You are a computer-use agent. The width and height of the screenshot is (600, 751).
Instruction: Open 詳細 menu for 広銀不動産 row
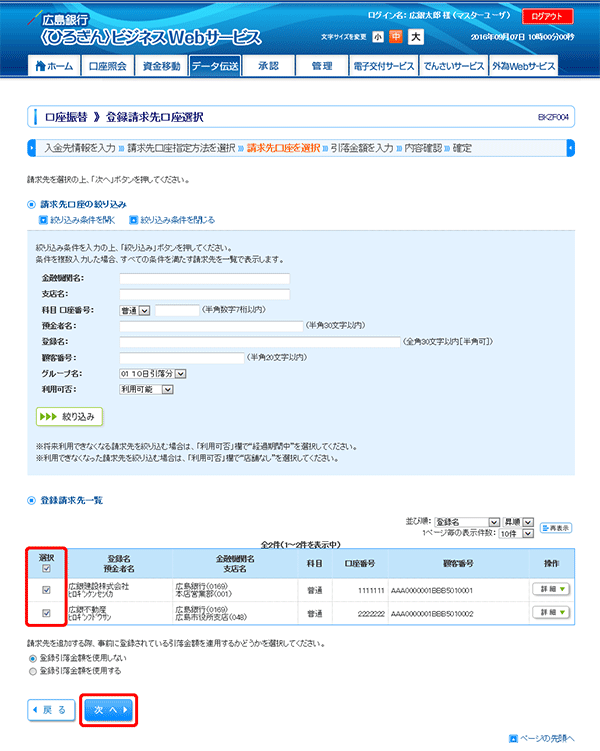pyautogui.click(x=551, y=612)
